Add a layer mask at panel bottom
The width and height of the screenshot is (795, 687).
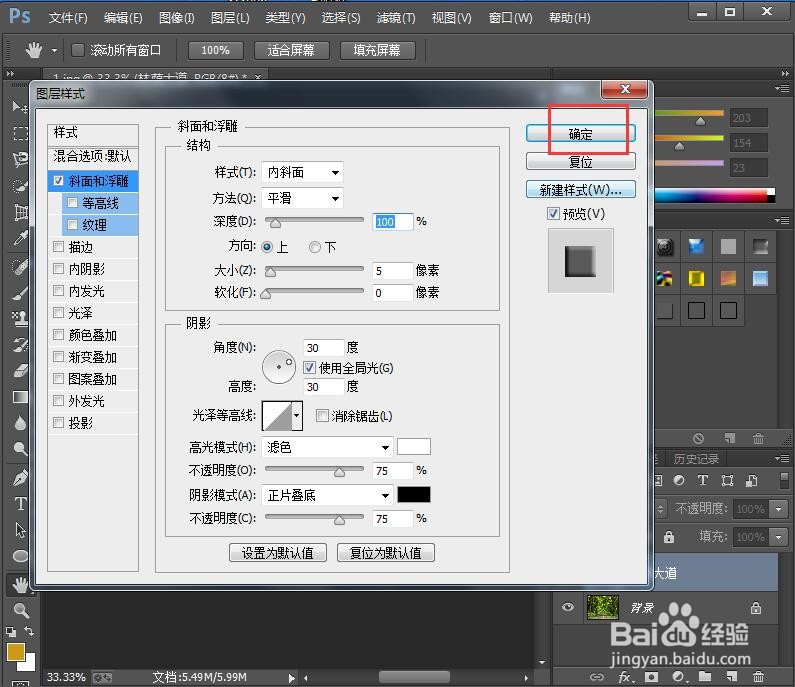(x=652, y=676)
